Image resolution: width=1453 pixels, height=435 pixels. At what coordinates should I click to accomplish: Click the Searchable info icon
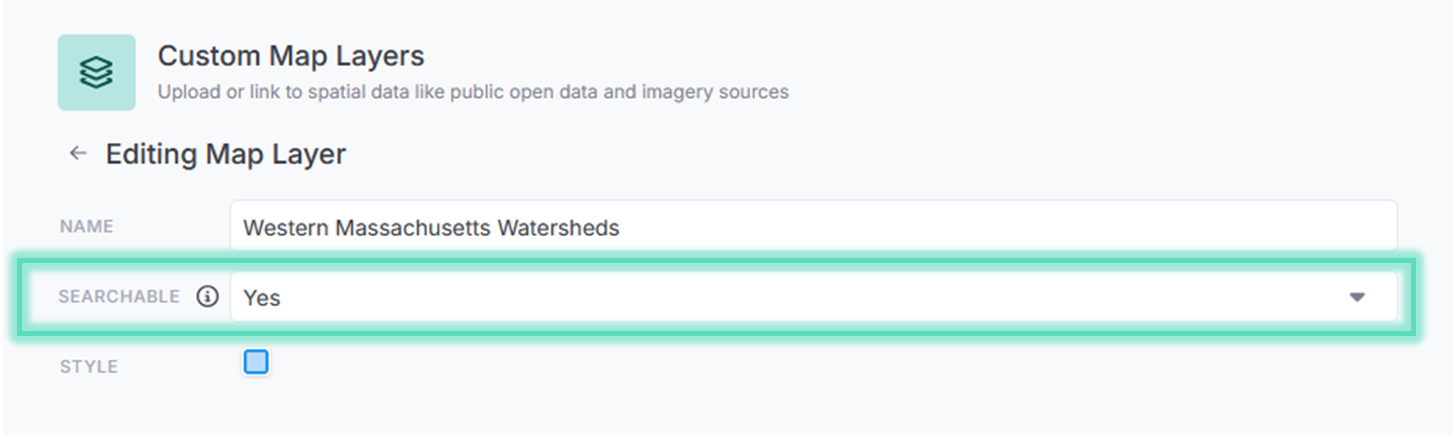pos(207,297)
